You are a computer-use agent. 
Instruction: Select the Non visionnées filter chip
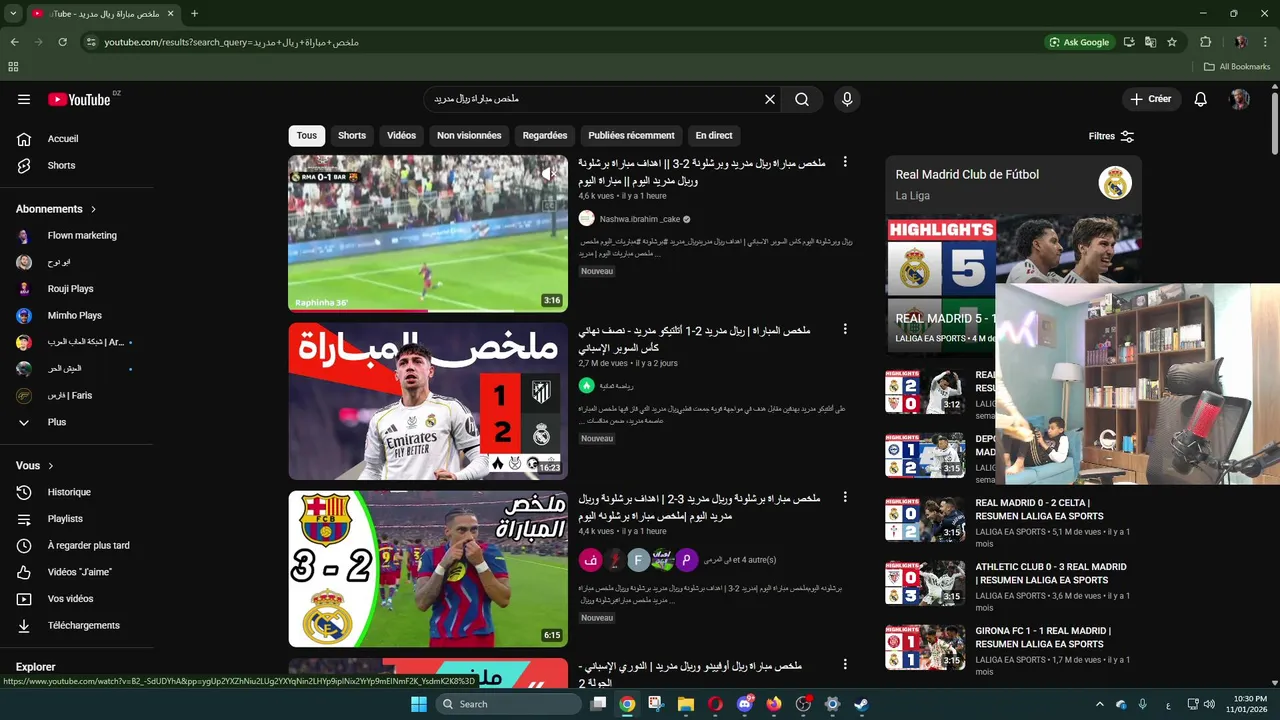[469, 135]
